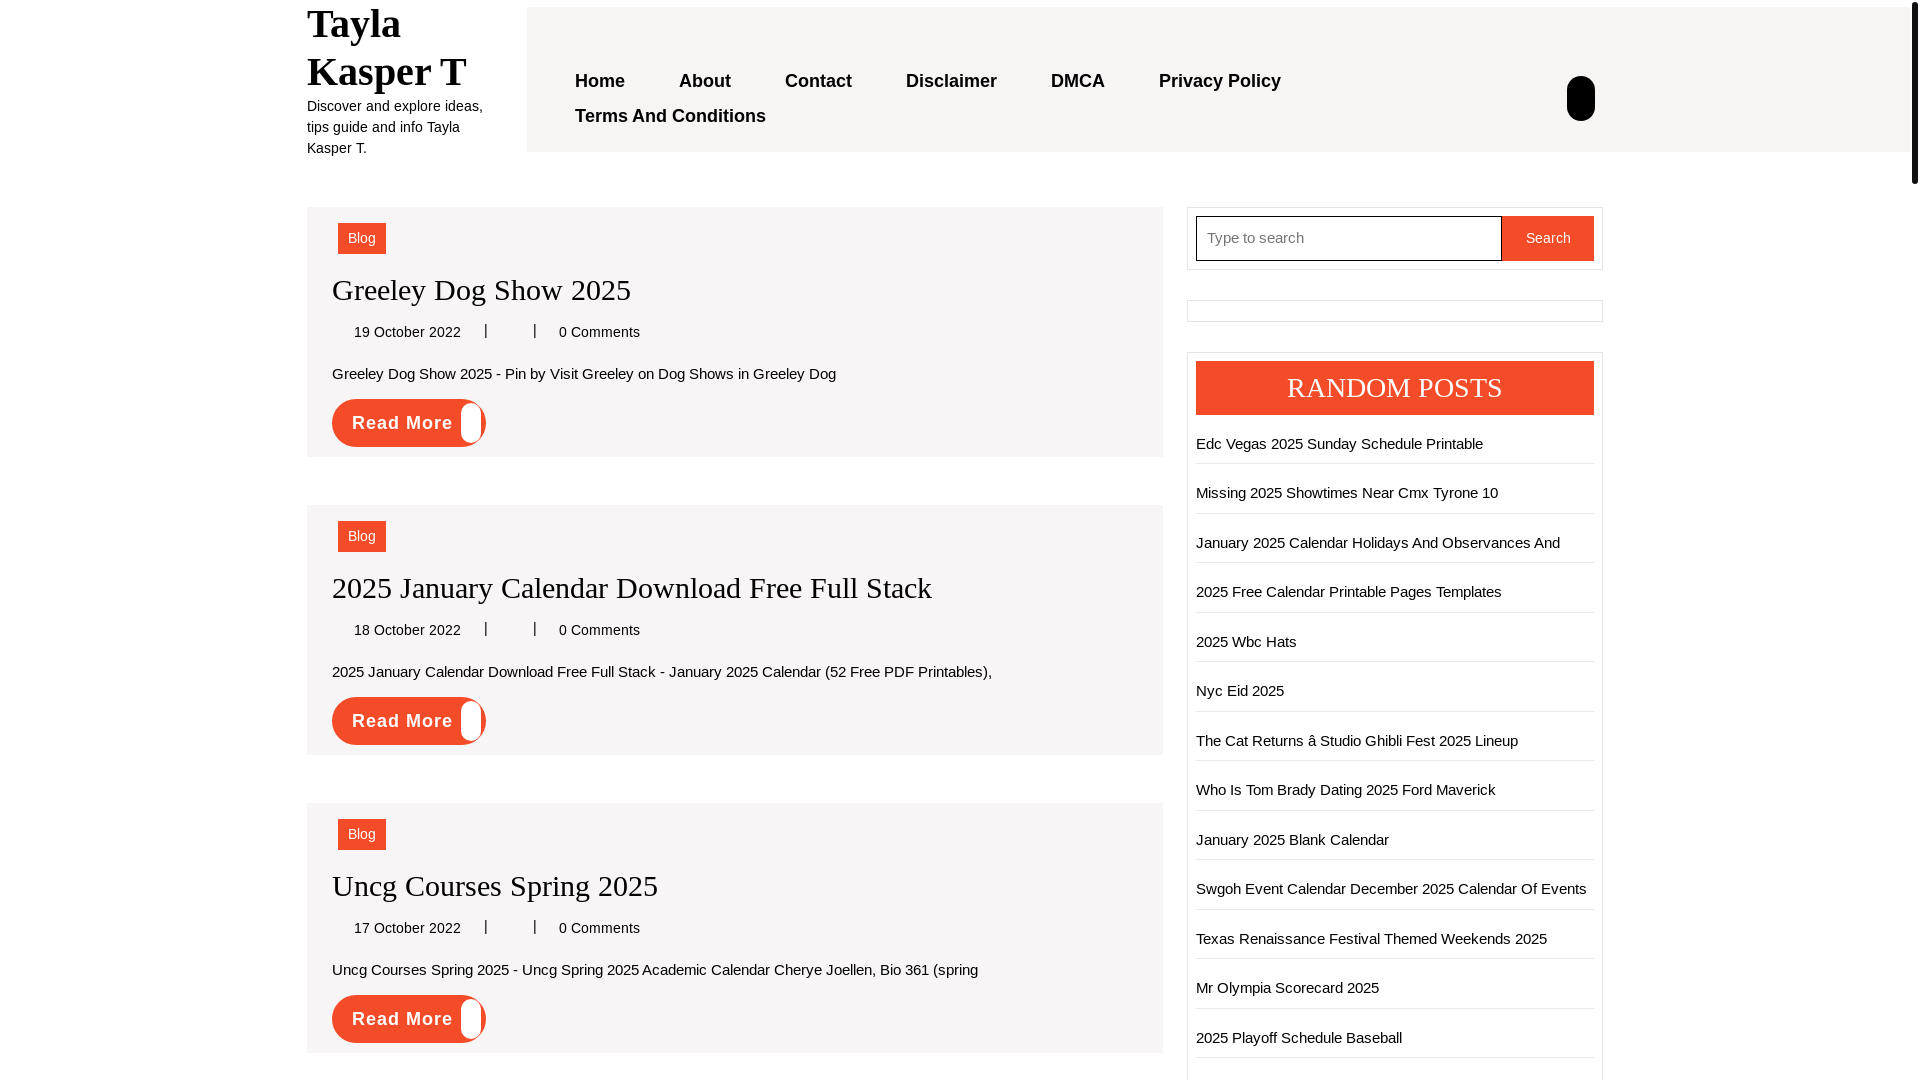
Task: Open Edc Vegas 2025 Sunday Schedule Printable
Action: coord(1339,444)
